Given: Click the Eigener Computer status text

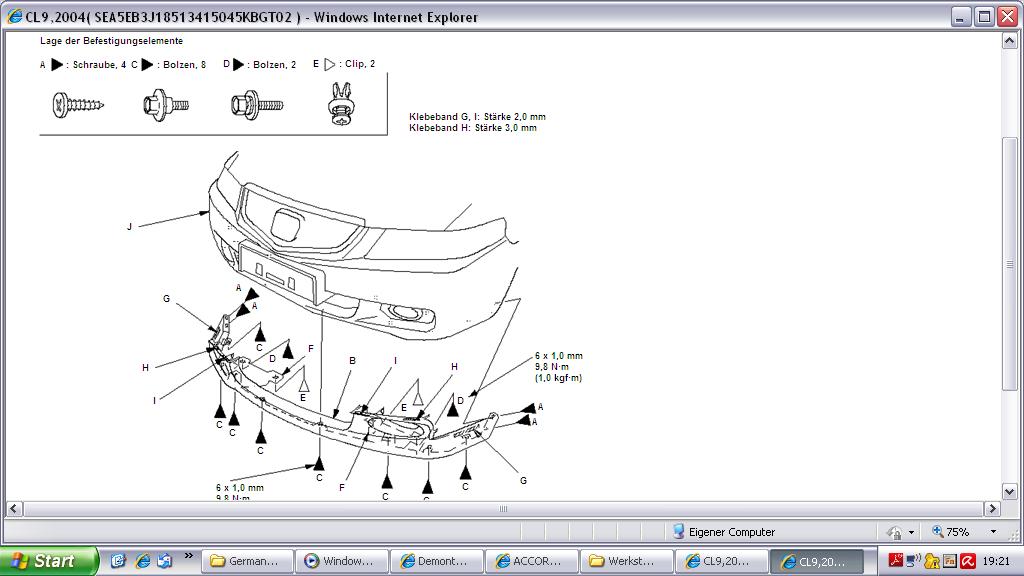Looking at the screenshot, I should (731, 532).
